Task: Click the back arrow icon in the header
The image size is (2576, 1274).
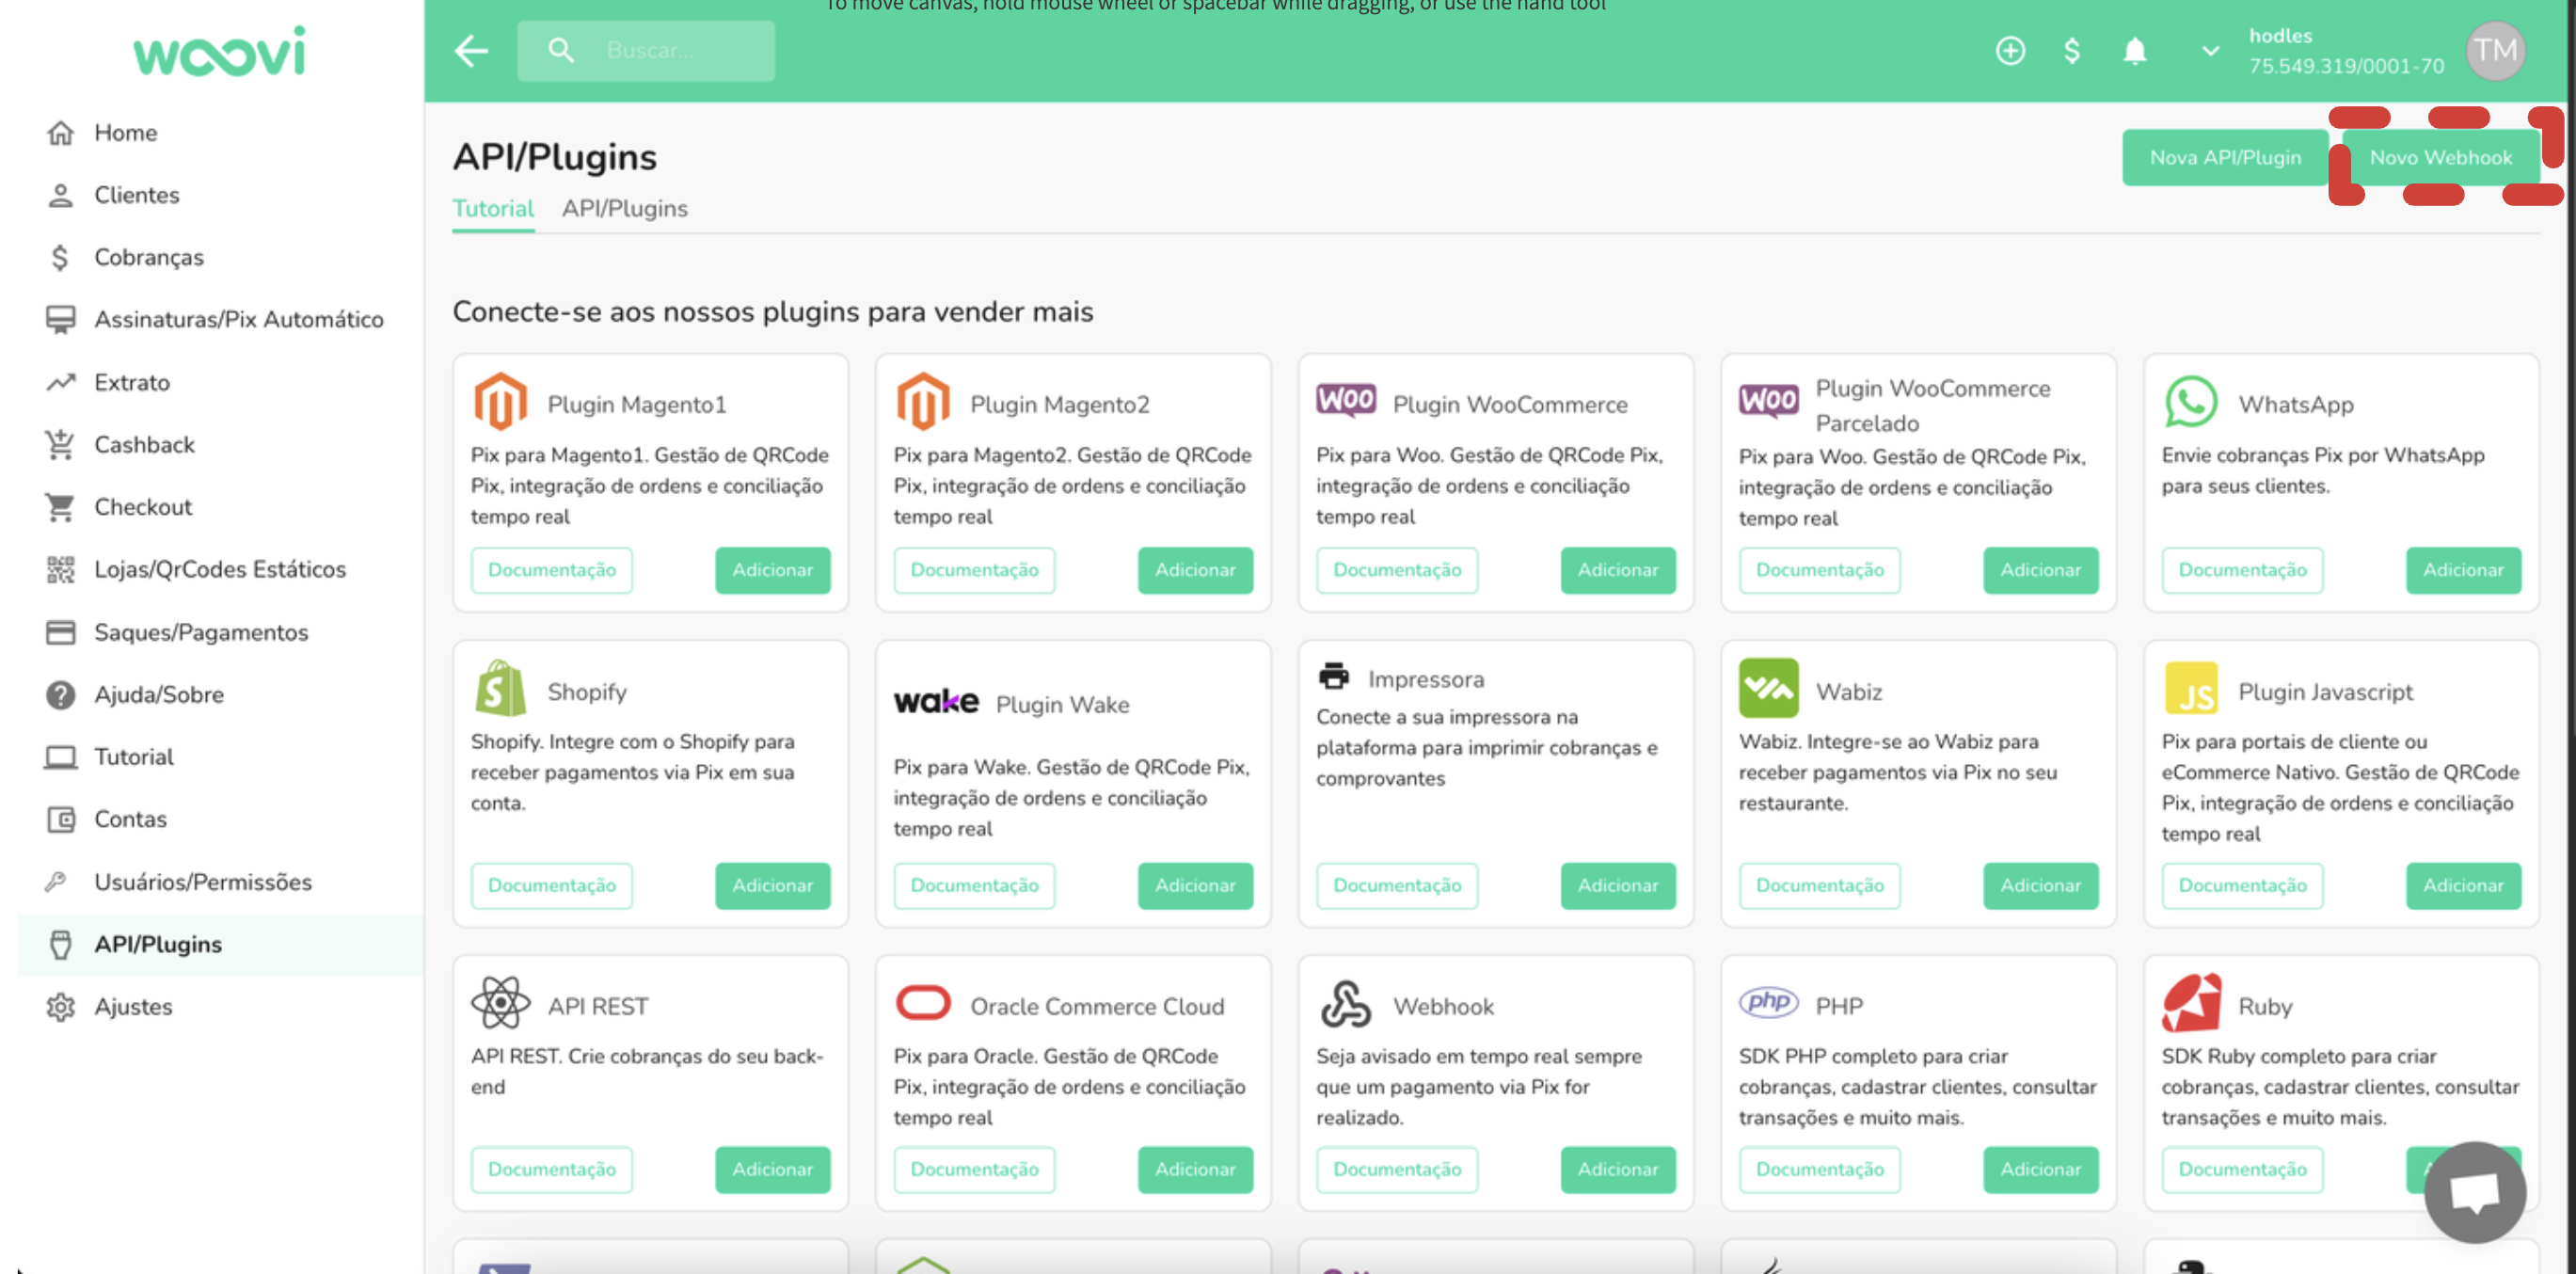Action: (471, 51)
